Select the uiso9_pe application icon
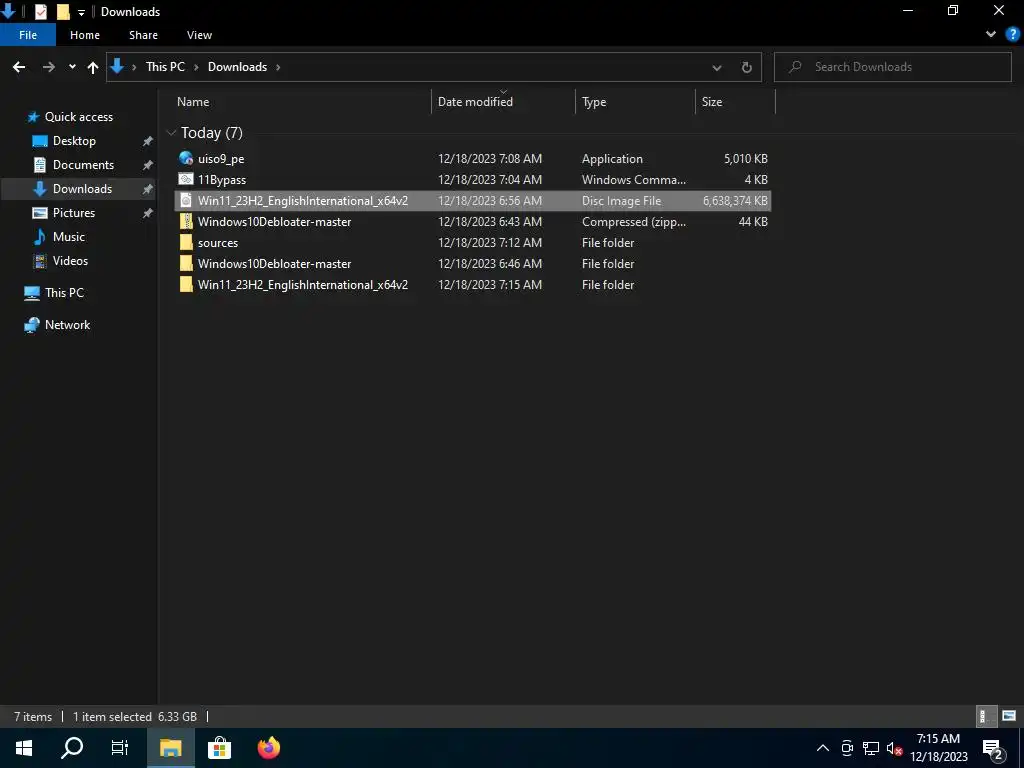This screenshot has width=1024, height=768. click(x=186, y=158)
